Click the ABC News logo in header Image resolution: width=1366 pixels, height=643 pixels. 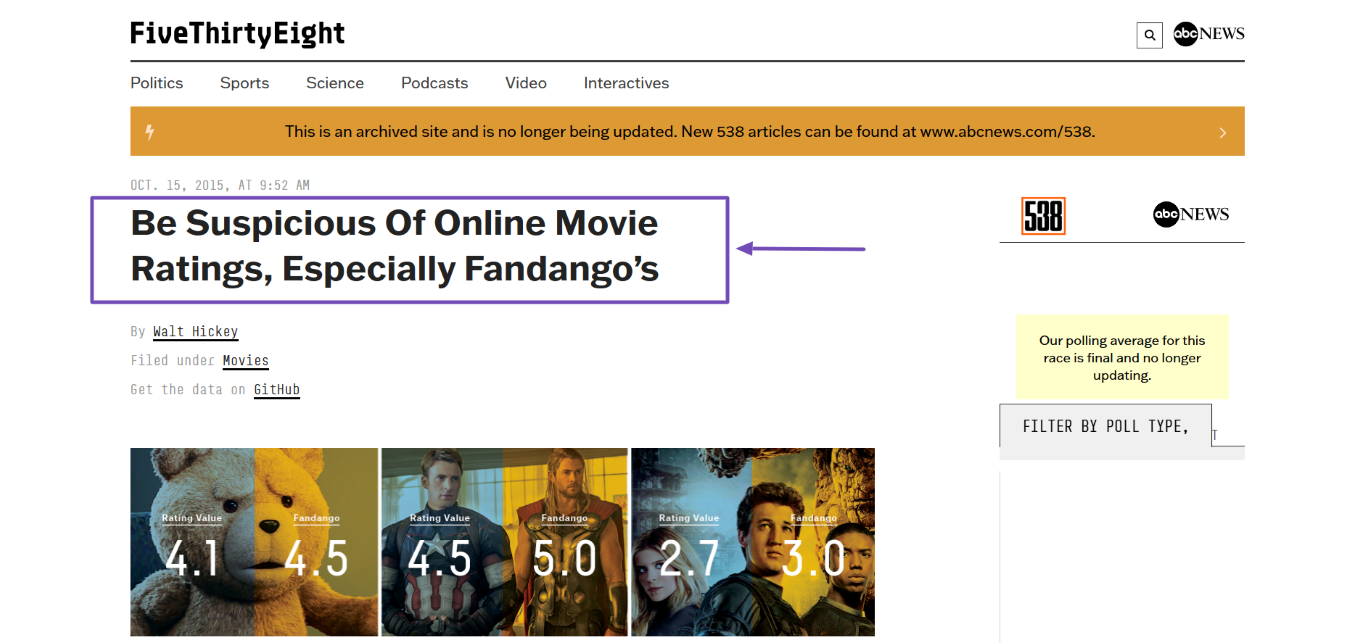pyautogui.click(x=1209, y=34)
